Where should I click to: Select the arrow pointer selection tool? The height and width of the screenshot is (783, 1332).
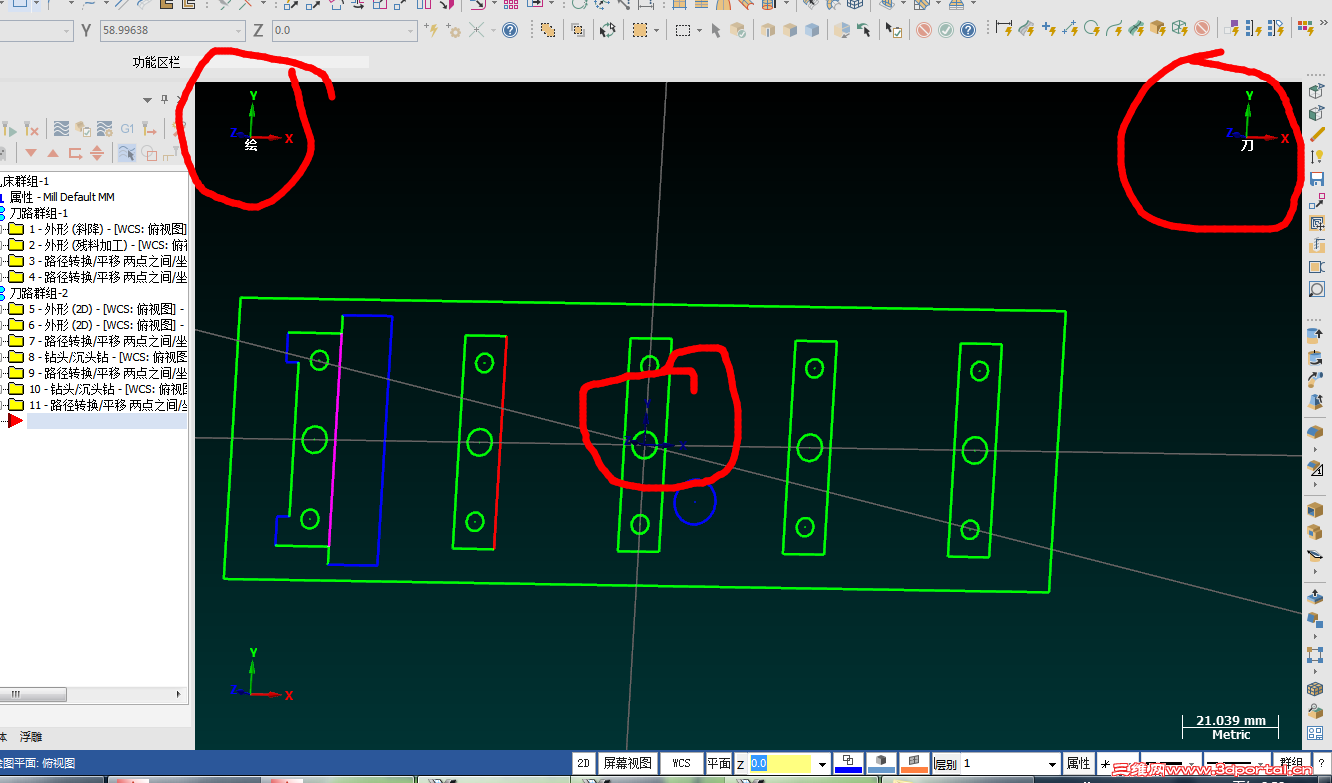(x=716, y=30)
